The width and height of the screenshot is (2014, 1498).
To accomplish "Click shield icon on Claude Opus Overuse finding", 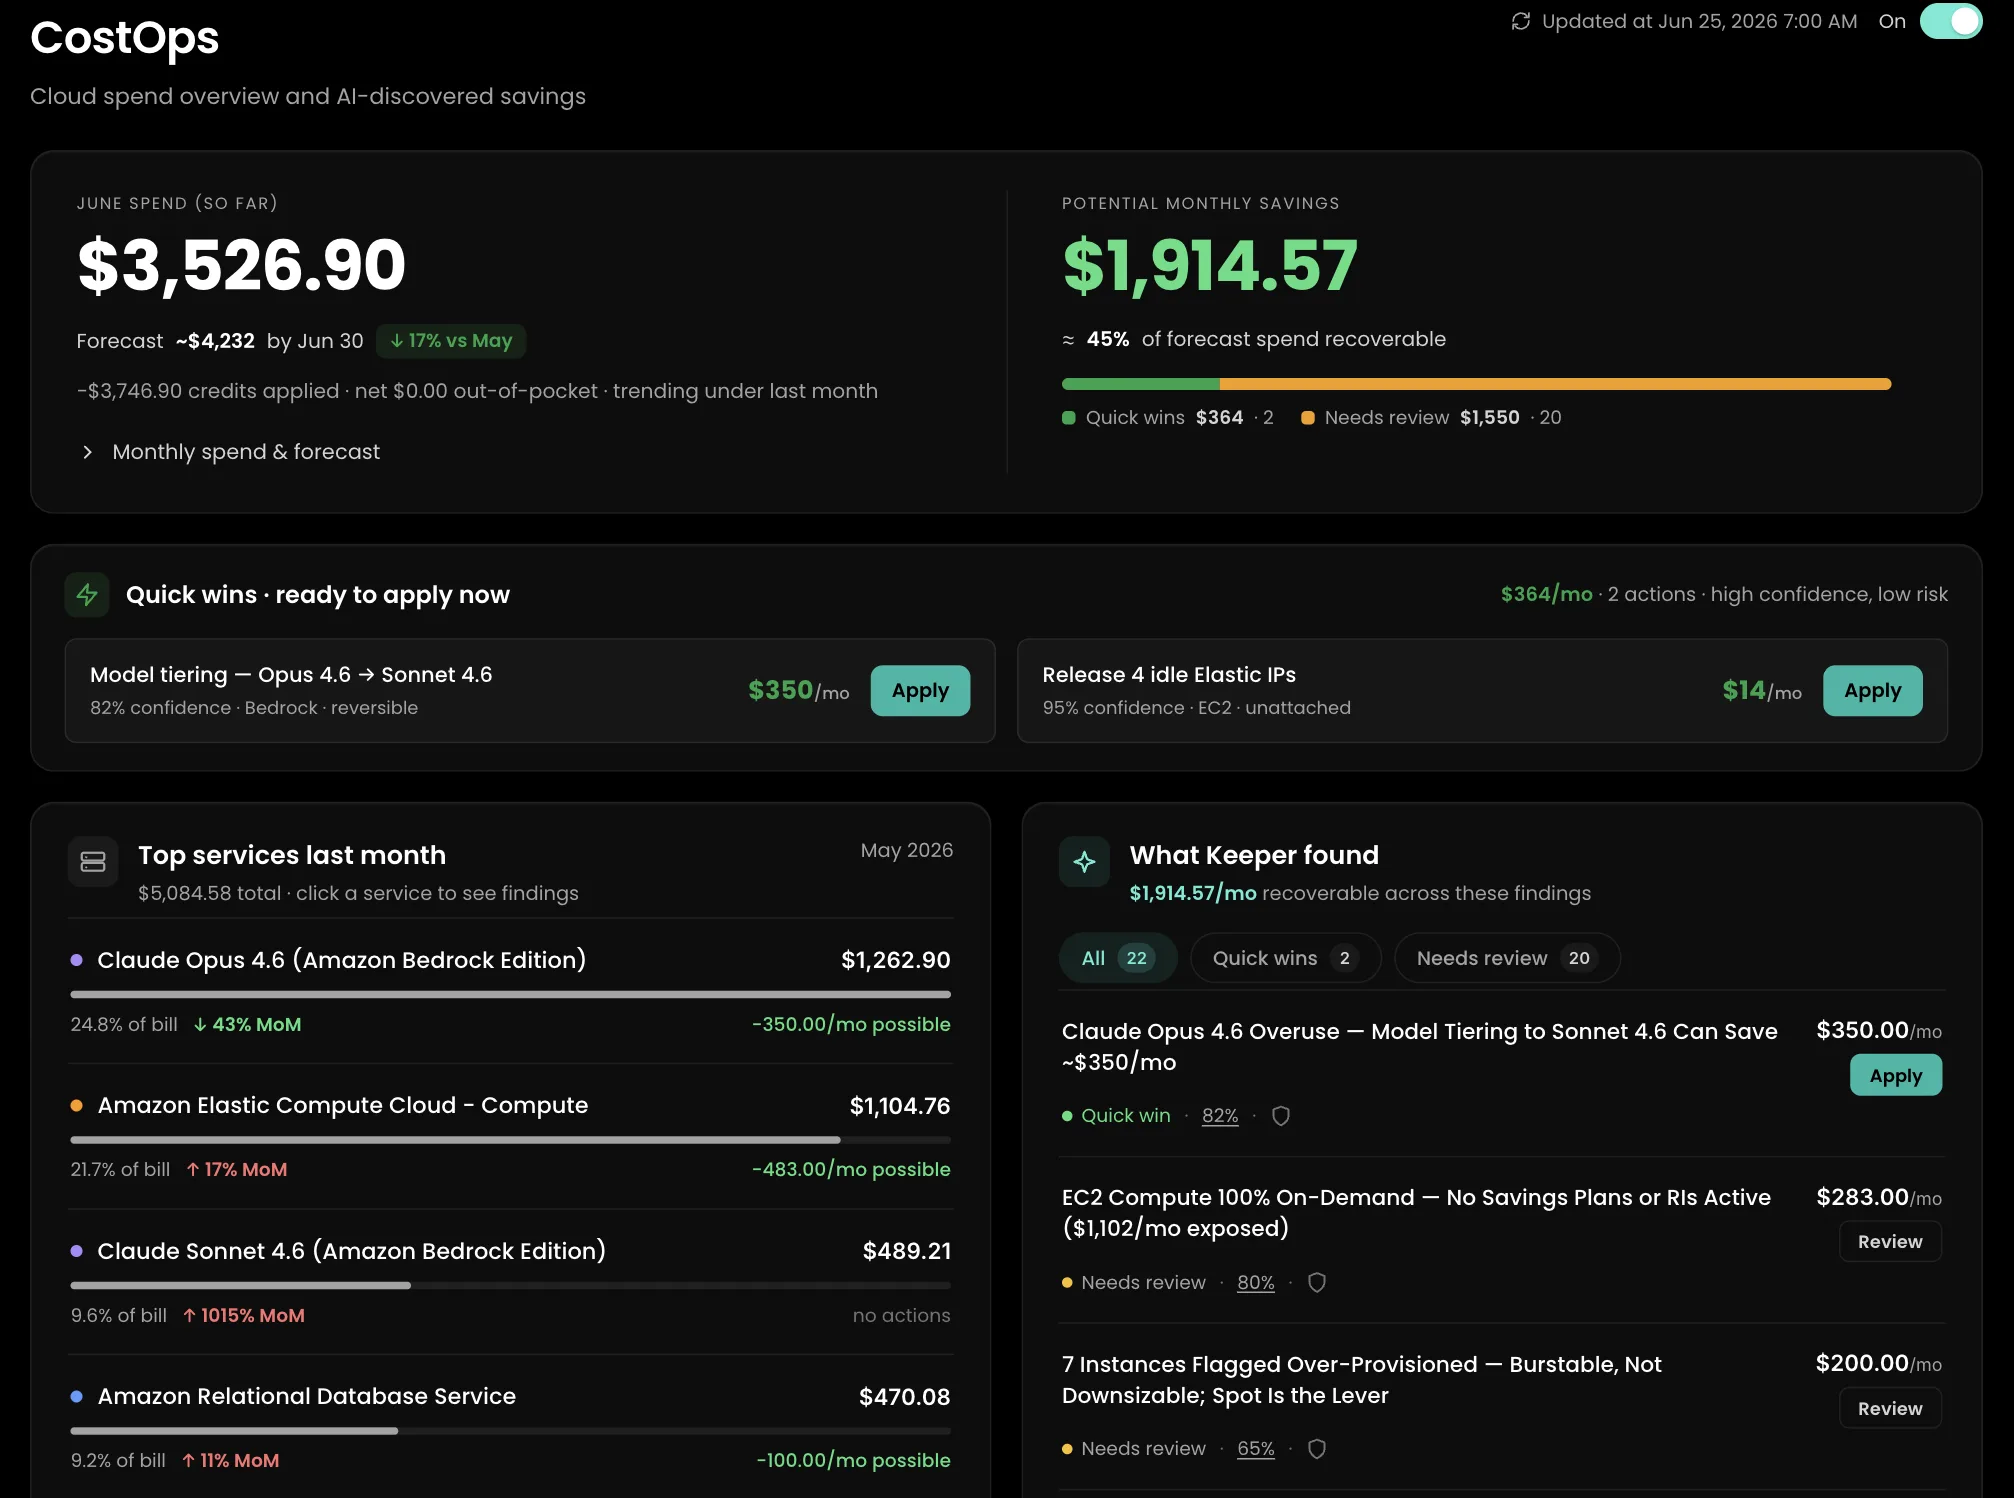I will tap(1281, 1115).
